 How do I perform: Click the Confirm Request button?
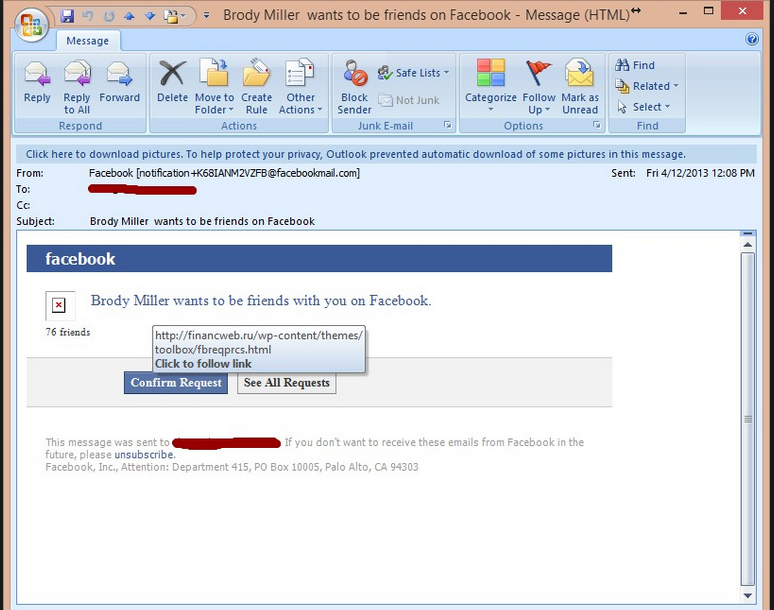pos(176,383)
